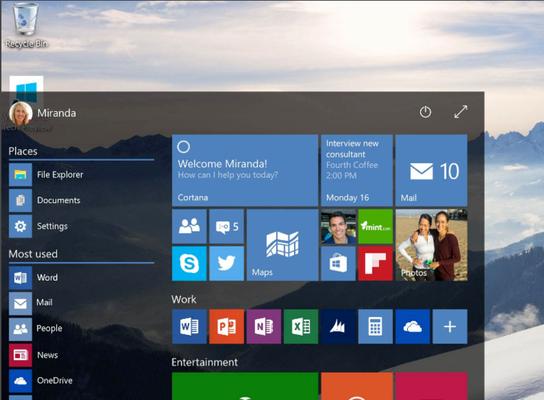Click the Work group heading

tap(184, 299)
